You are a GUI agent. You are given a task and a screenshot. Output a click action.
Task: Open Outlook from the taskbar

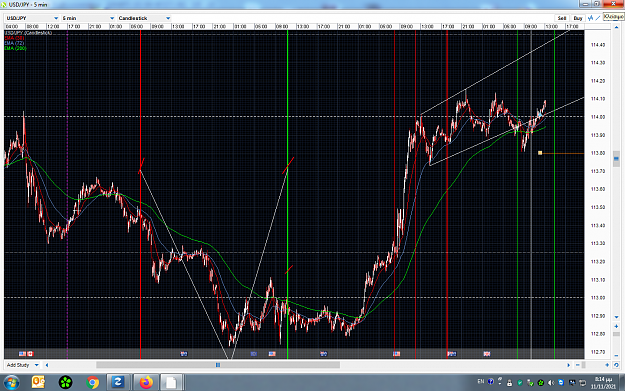pyautogui.click(x=39, y=383)
